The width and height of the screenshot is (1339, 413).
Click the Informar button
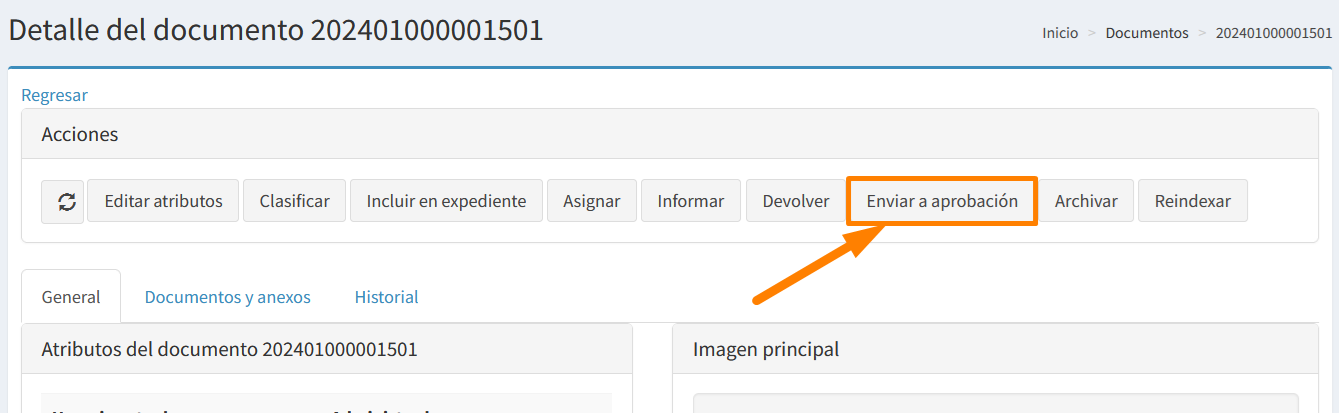tap(690, 201)
